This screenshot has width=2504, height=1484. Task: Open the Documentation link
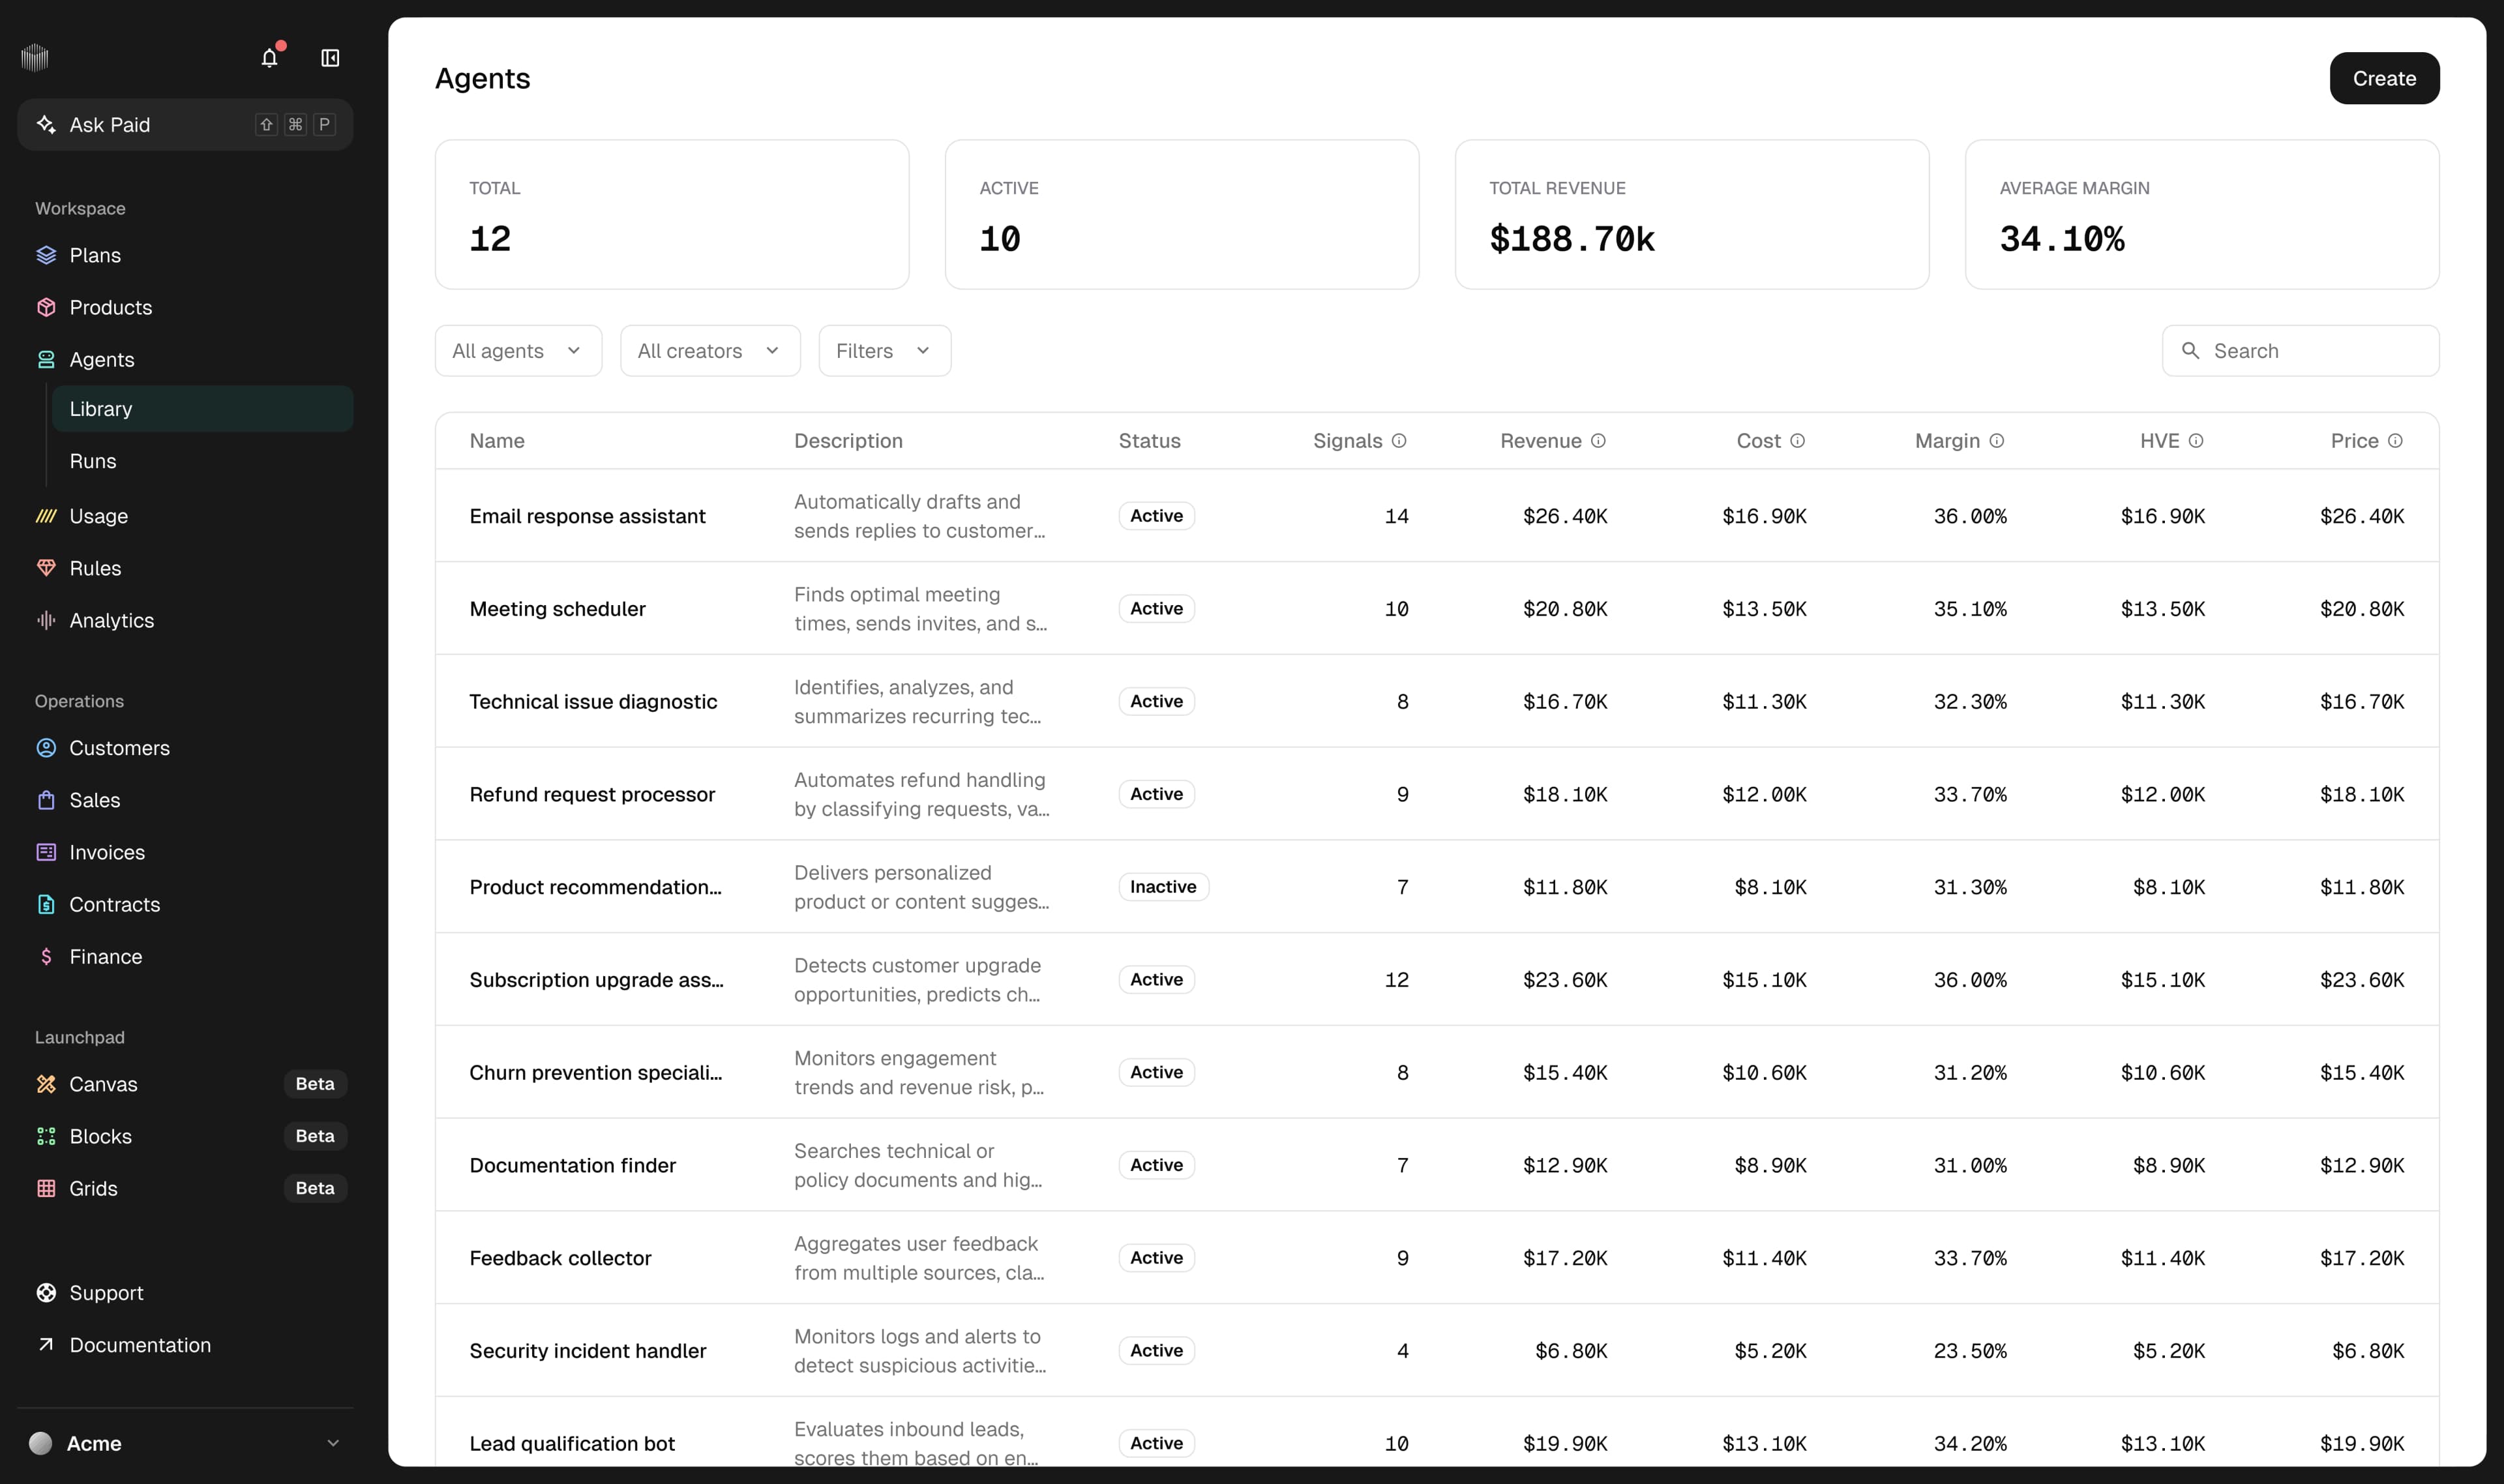pyautogui.click(x=140, y=1344)
